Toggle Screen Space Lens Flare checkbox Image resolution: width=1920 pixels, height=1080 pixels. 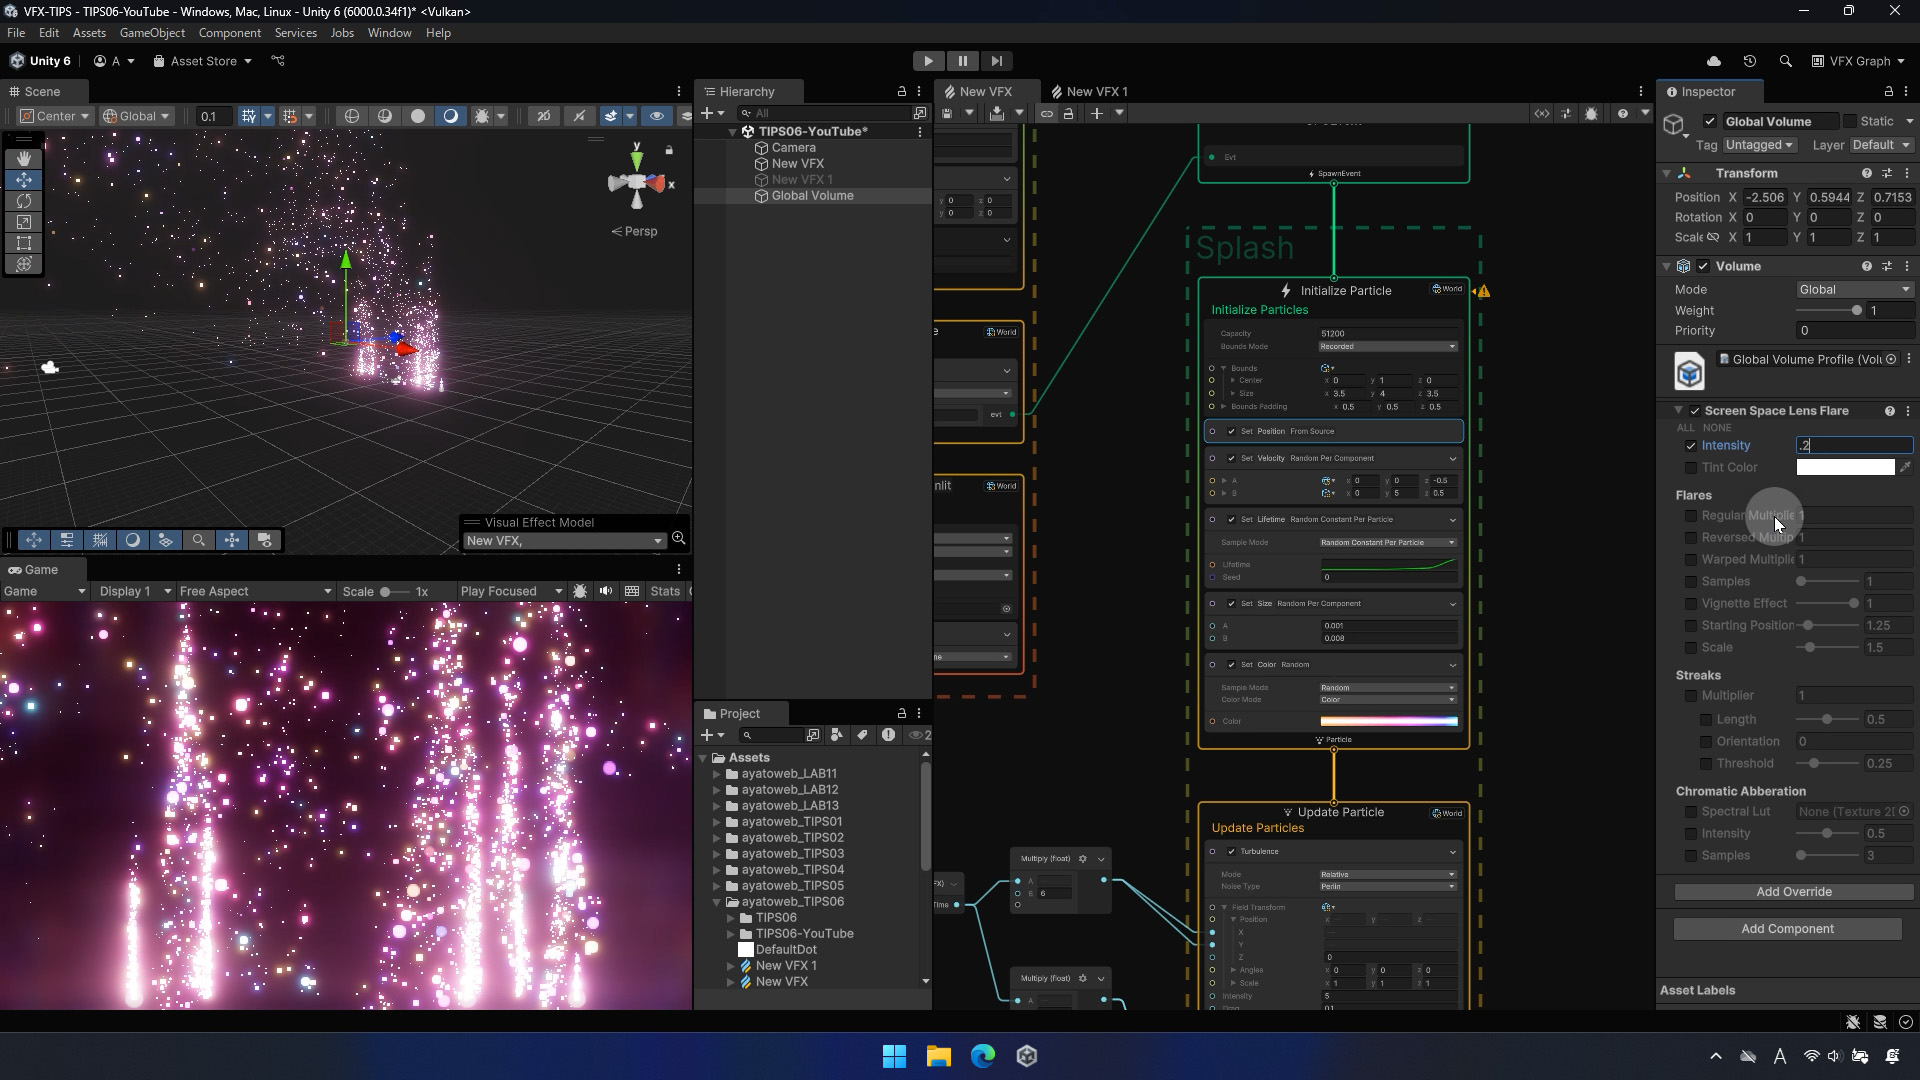tap(1695, 411)
